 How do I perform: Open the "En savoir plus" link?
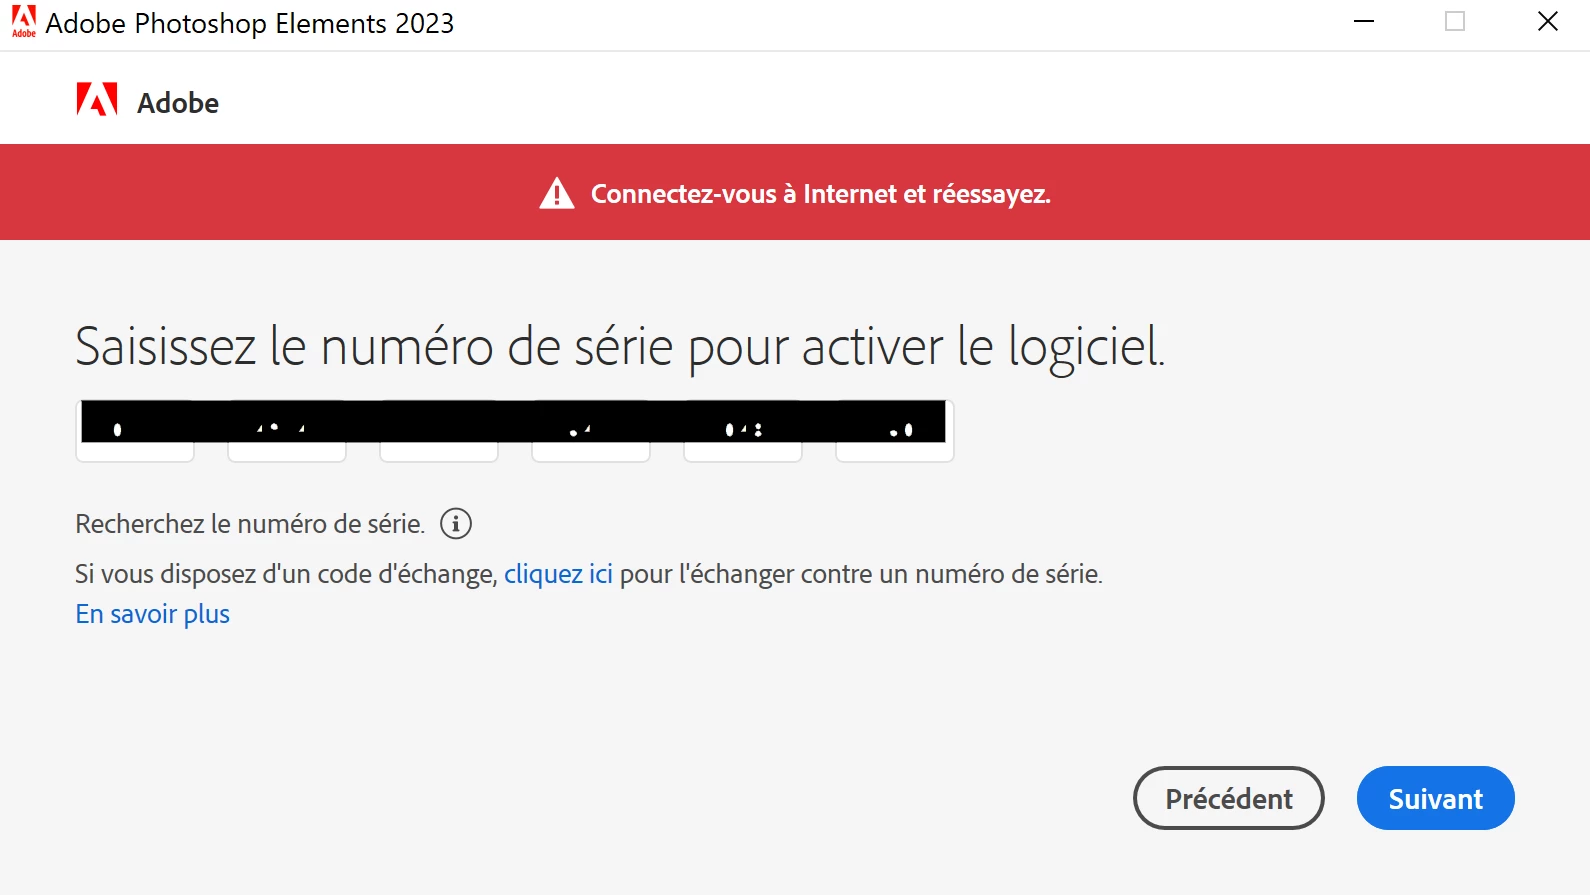tap(153, 614)
